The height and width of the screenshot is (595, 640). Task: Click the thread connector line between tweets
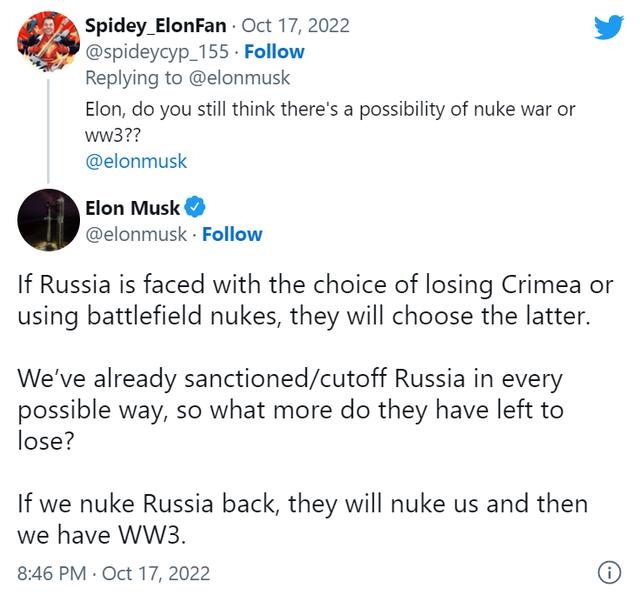tap(48, 131)
